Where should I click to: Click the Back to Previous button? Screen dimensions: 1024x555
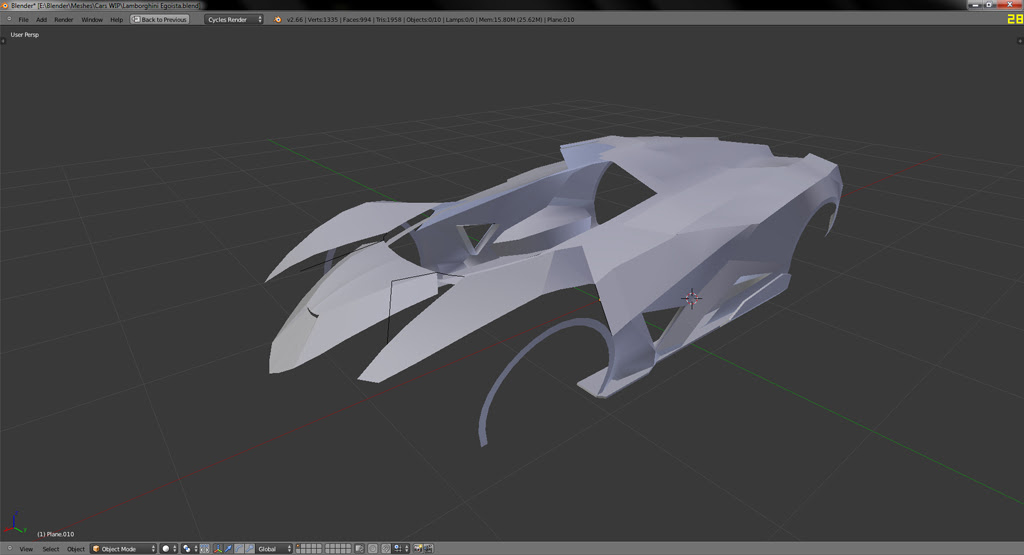point(160,19)
